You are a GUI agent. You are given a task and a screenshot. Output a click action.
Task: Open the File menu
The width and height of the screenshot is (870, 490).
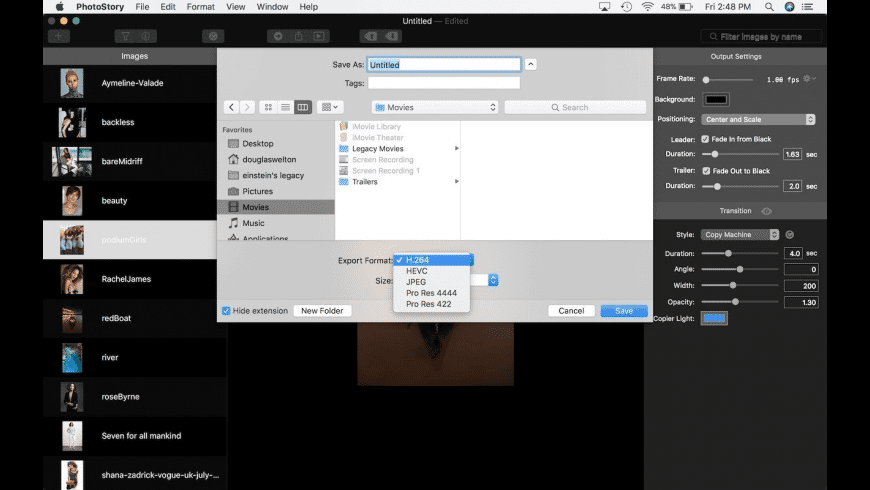(x=142, y=7)
